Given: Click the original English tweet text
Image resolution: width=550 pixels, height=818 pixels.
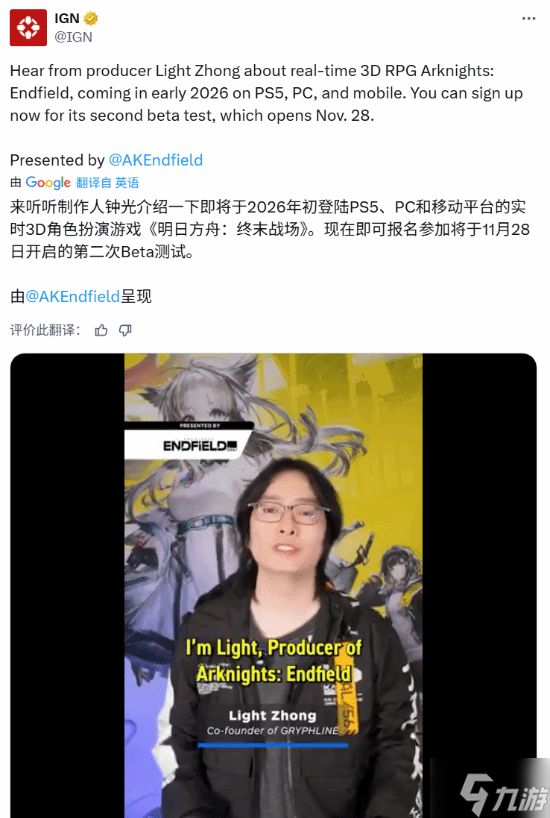Looking at the screenshot, I should (x=267, y=93).
